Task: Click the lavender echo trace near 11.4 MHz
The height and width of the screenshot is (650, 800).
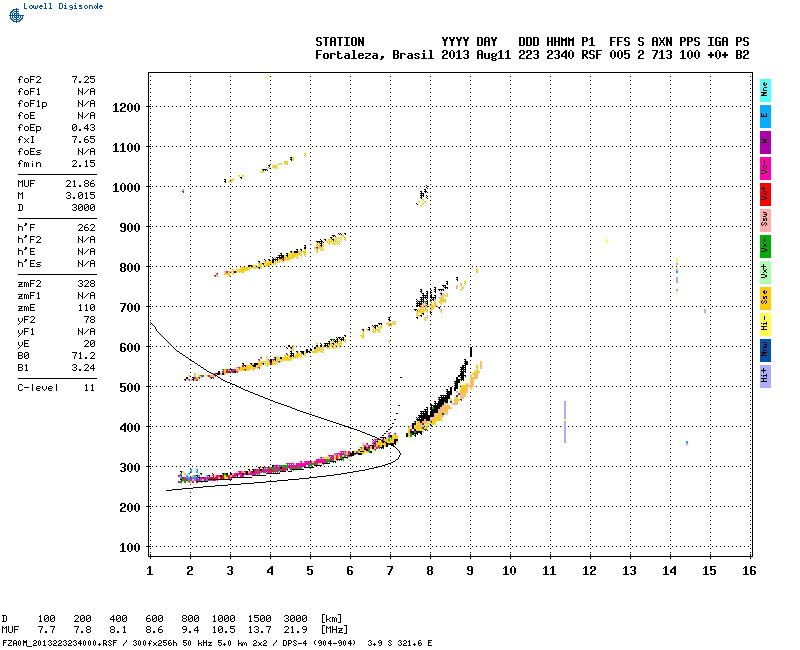Action: pyautogui.click(x=565, y=422)
